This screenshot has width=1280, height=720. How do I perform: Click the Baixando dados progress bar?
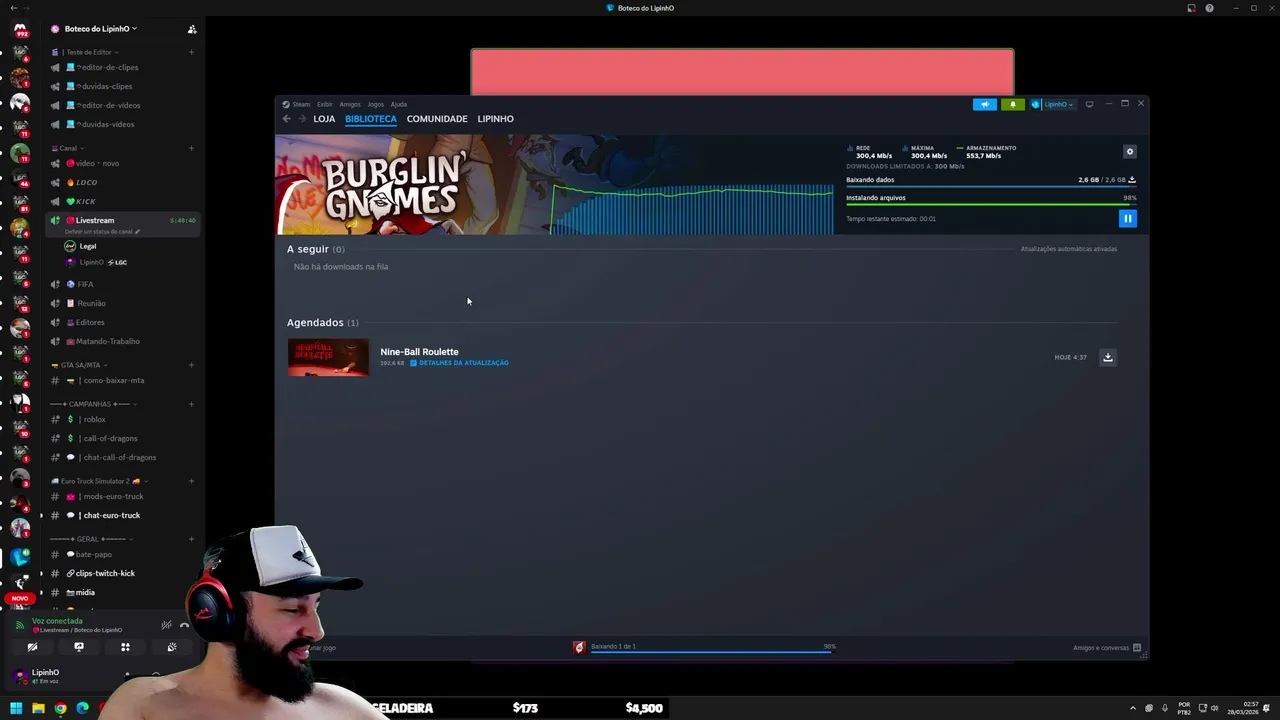(x=991, y=187)
